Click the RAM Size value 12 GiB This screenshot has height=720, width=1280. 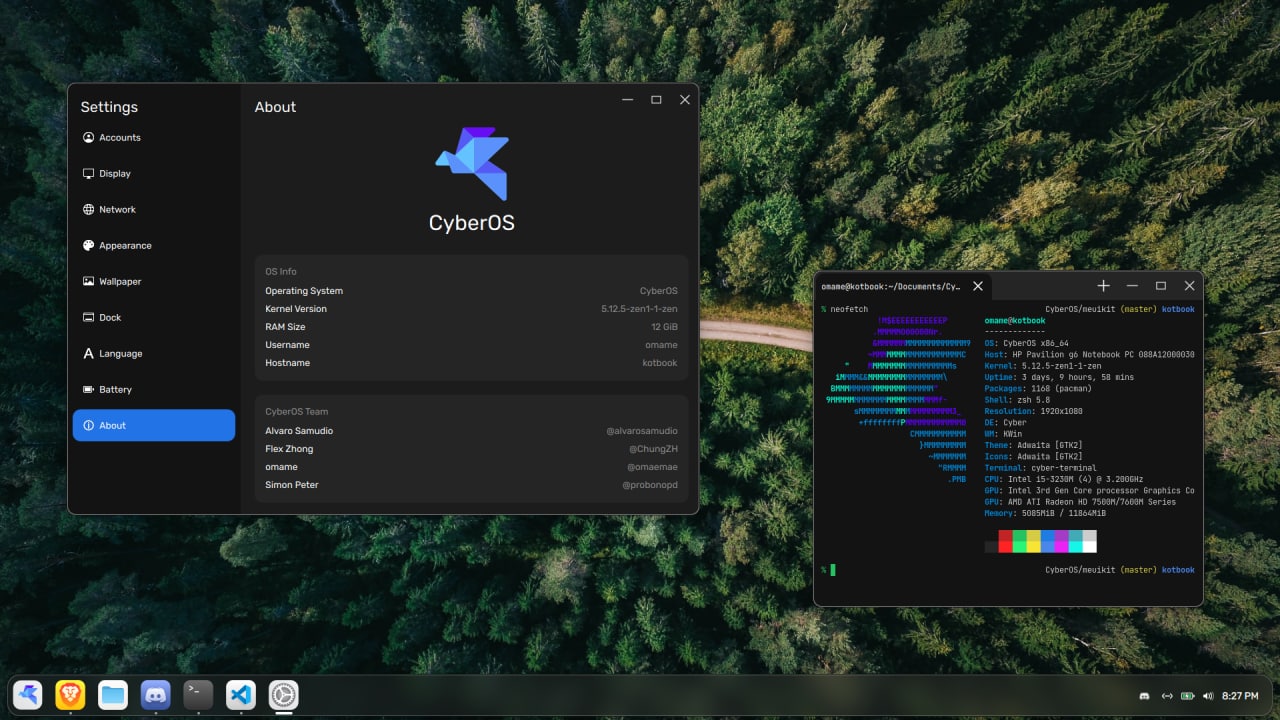click(664, 327)
